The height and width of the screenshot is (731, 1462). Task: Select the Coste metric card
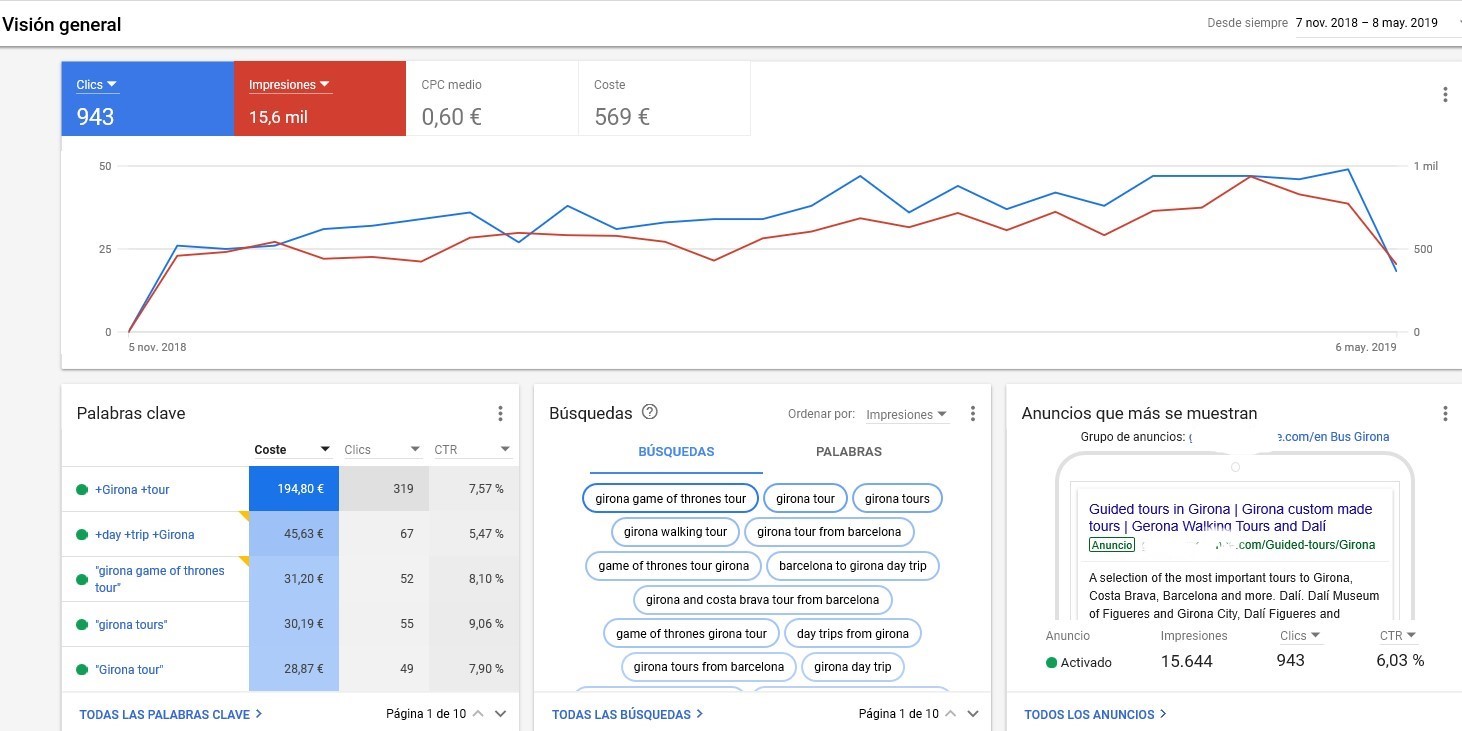pos(664,99)
